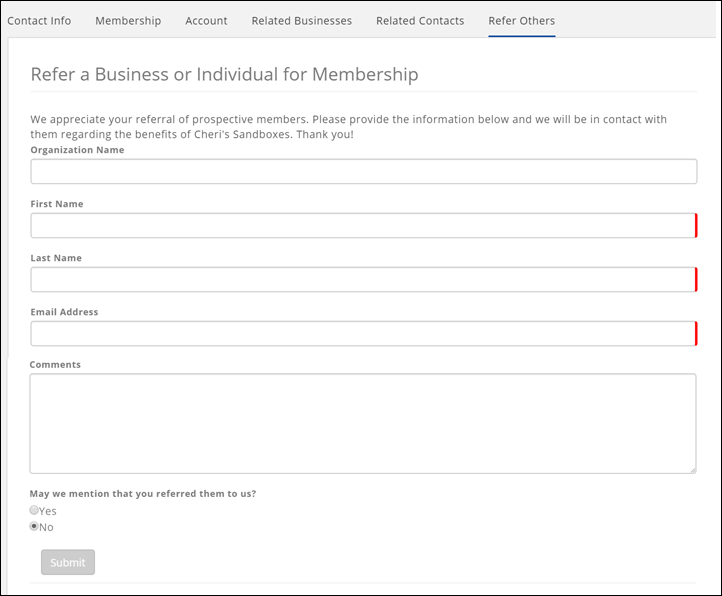Open the Related Businesses tab
This screenshot has width=722, height=596.
click(x=301, y=21)
